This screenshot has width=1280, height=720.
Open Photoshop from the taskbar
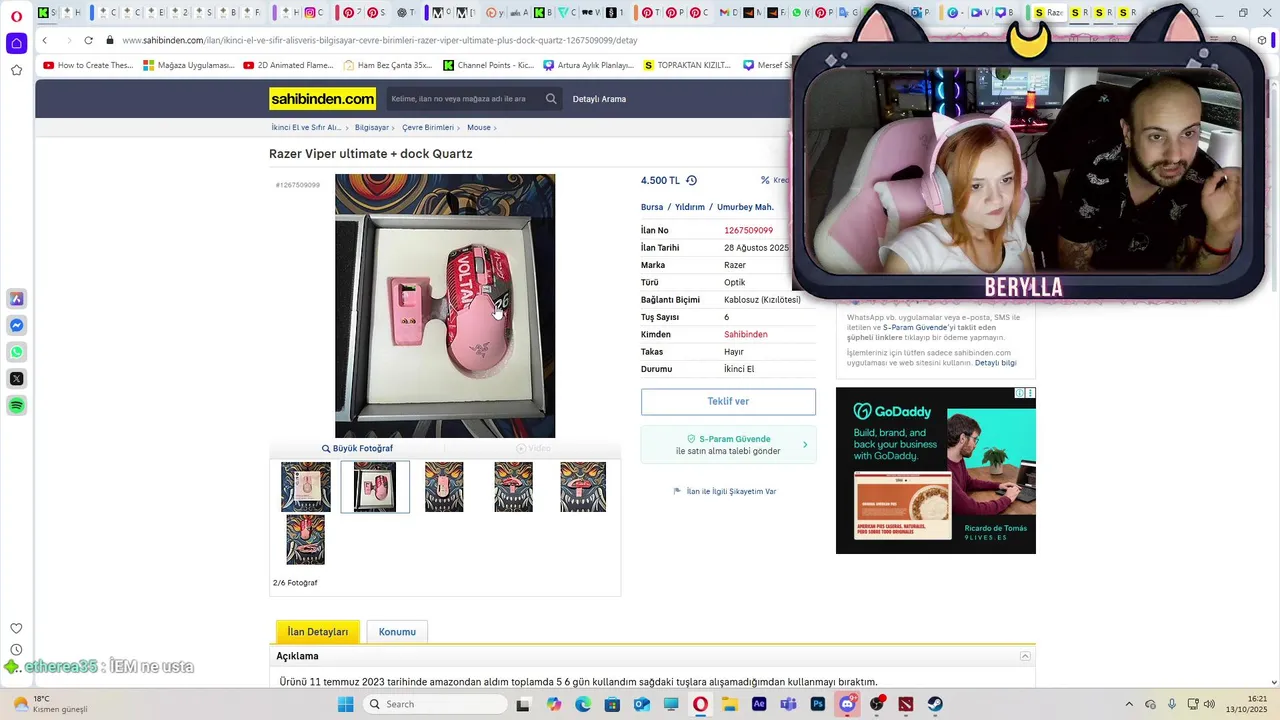[818, 704]
